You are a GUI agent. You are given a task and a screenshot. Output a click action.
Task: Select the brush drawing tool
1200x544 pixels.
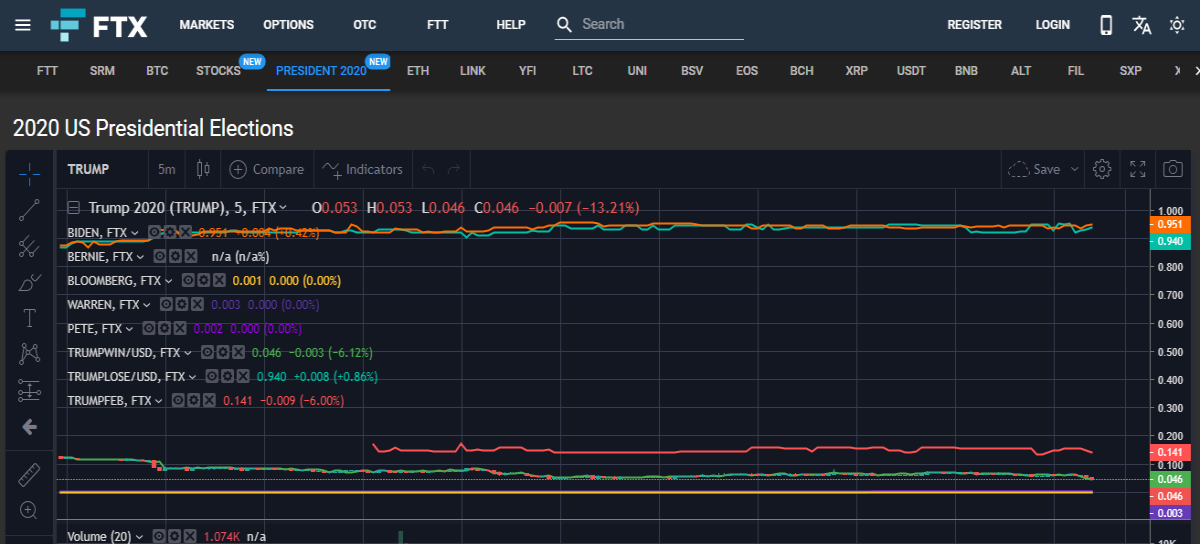click(29, 282)
